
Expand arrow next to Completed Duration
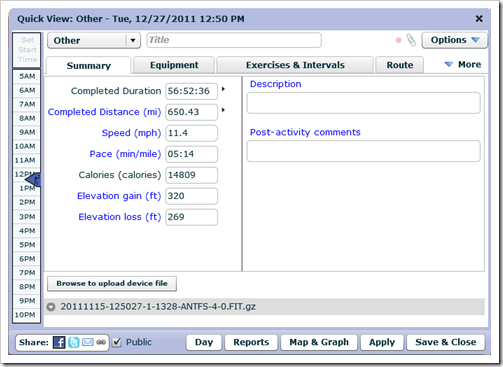click(x=223, y=89)
